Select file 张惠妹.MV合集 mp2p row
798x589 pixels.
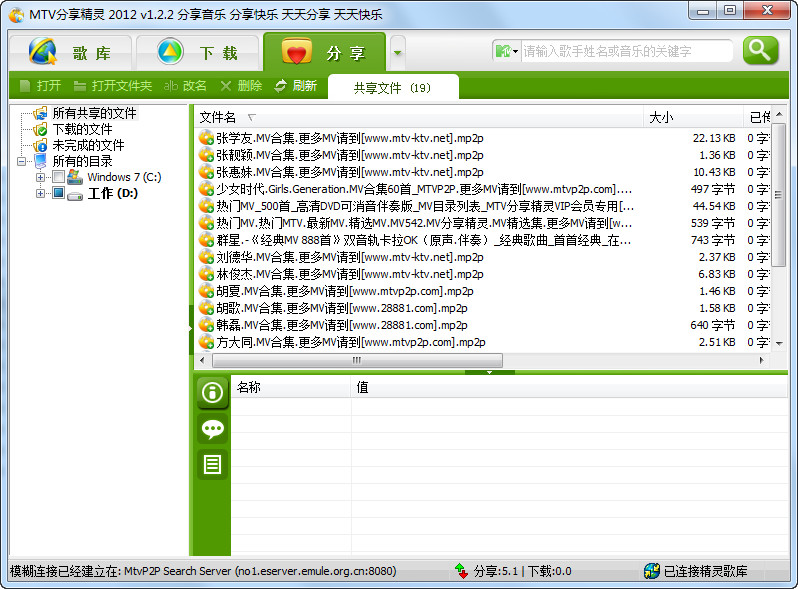click(484, 172)
